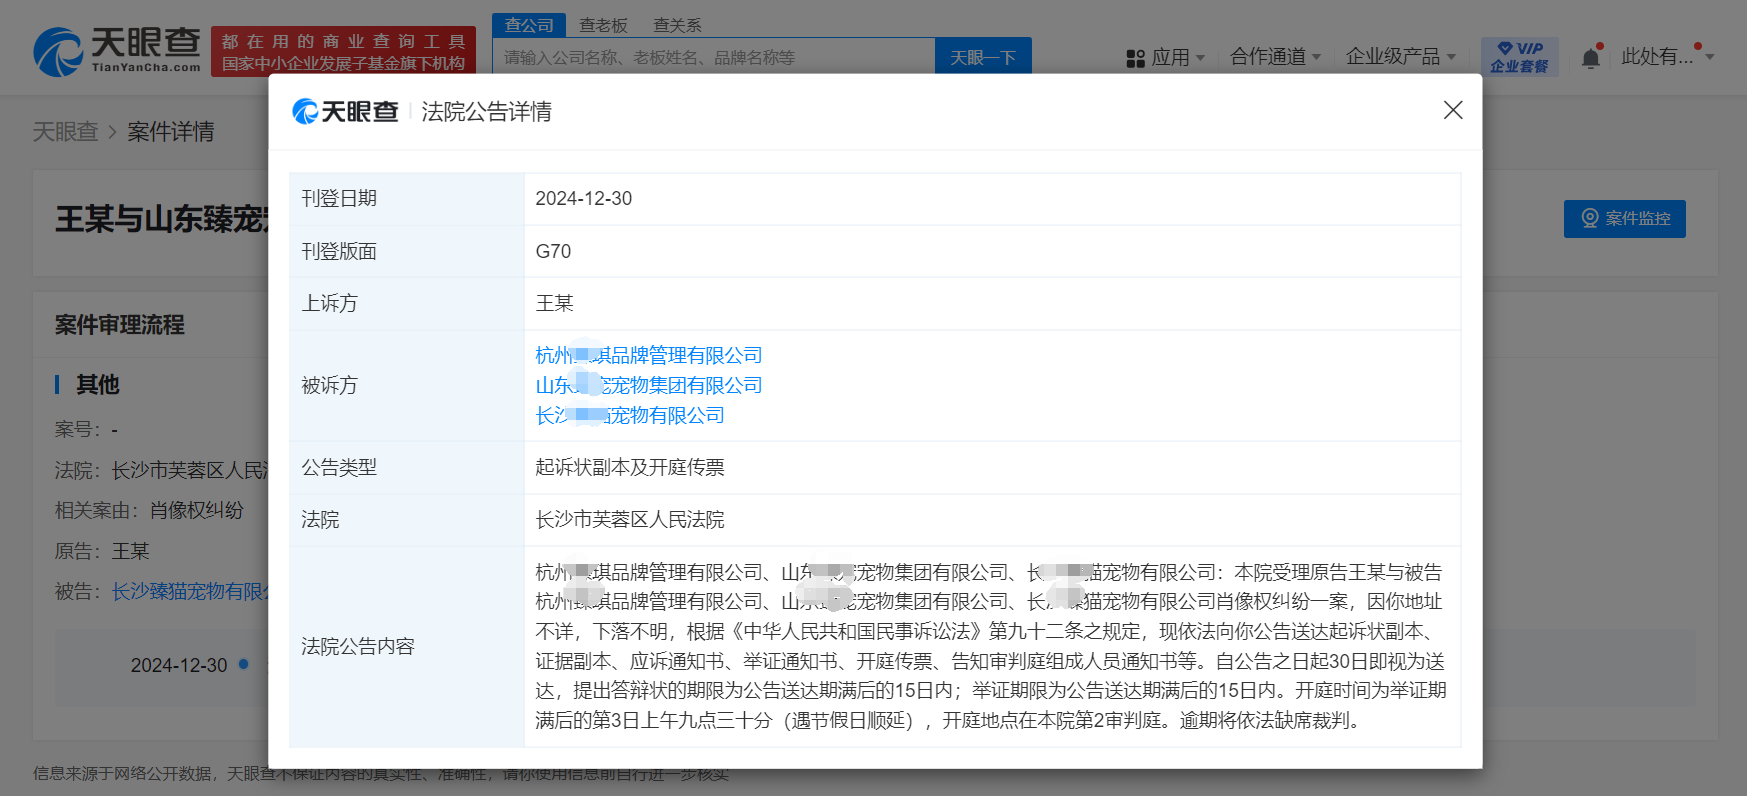Click the publish date value 2024-12-30
The height and width of the screenshot is (796, 1747).
coord(584,199)
